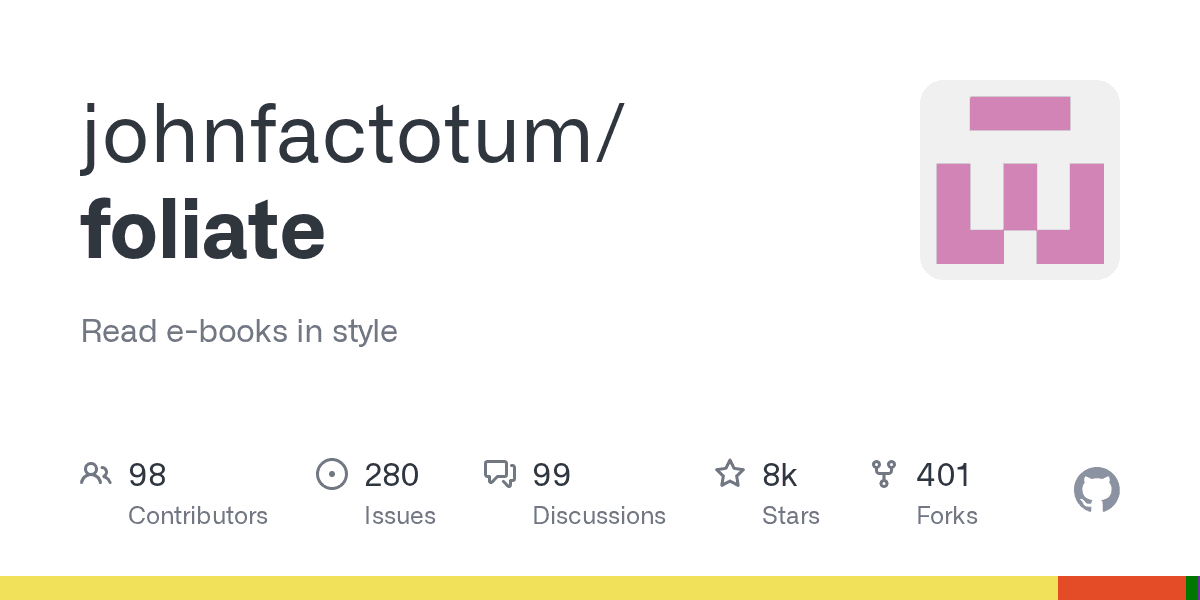Click the yellow language bar segment

[529, 588]
